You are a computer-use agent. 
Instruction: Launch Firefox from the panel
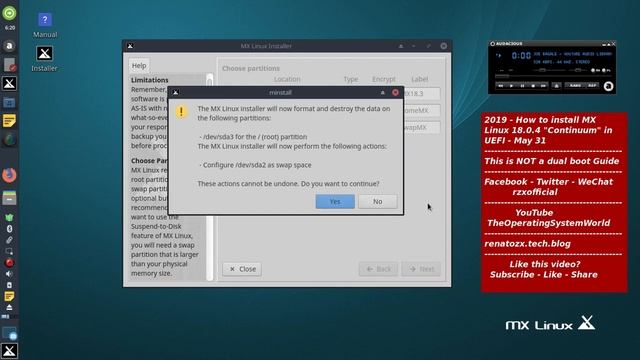(x=9, y=176)
